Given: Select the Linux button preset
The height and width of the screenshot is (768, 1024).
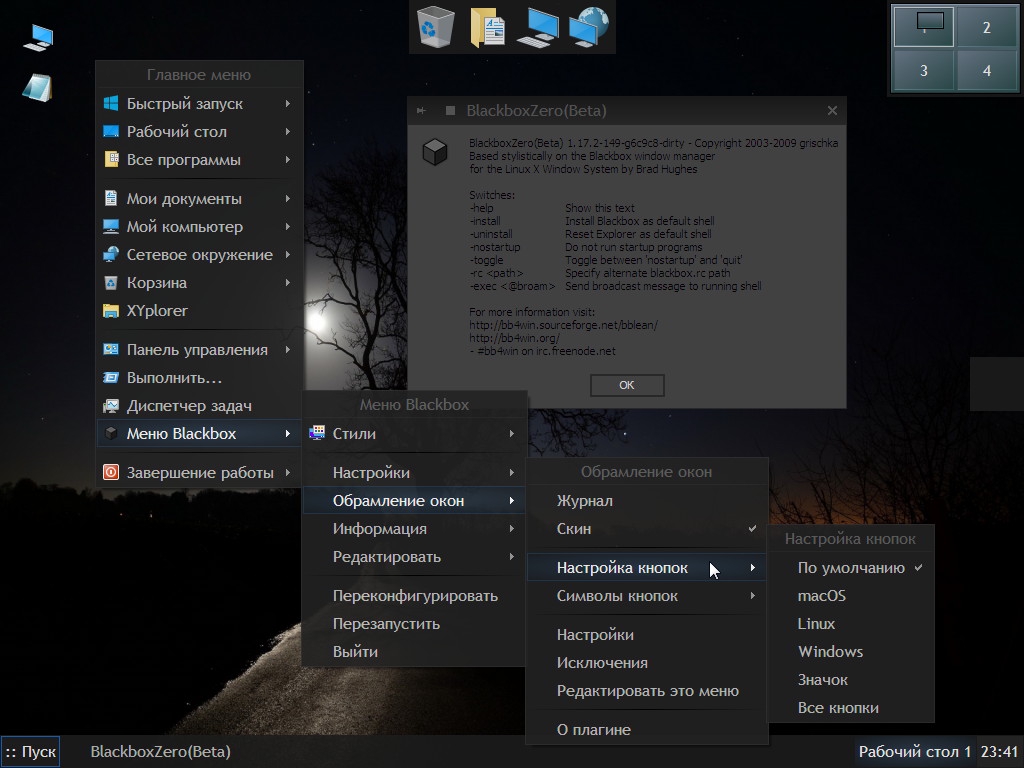Looking at the screenshot, I should point(851,624).
